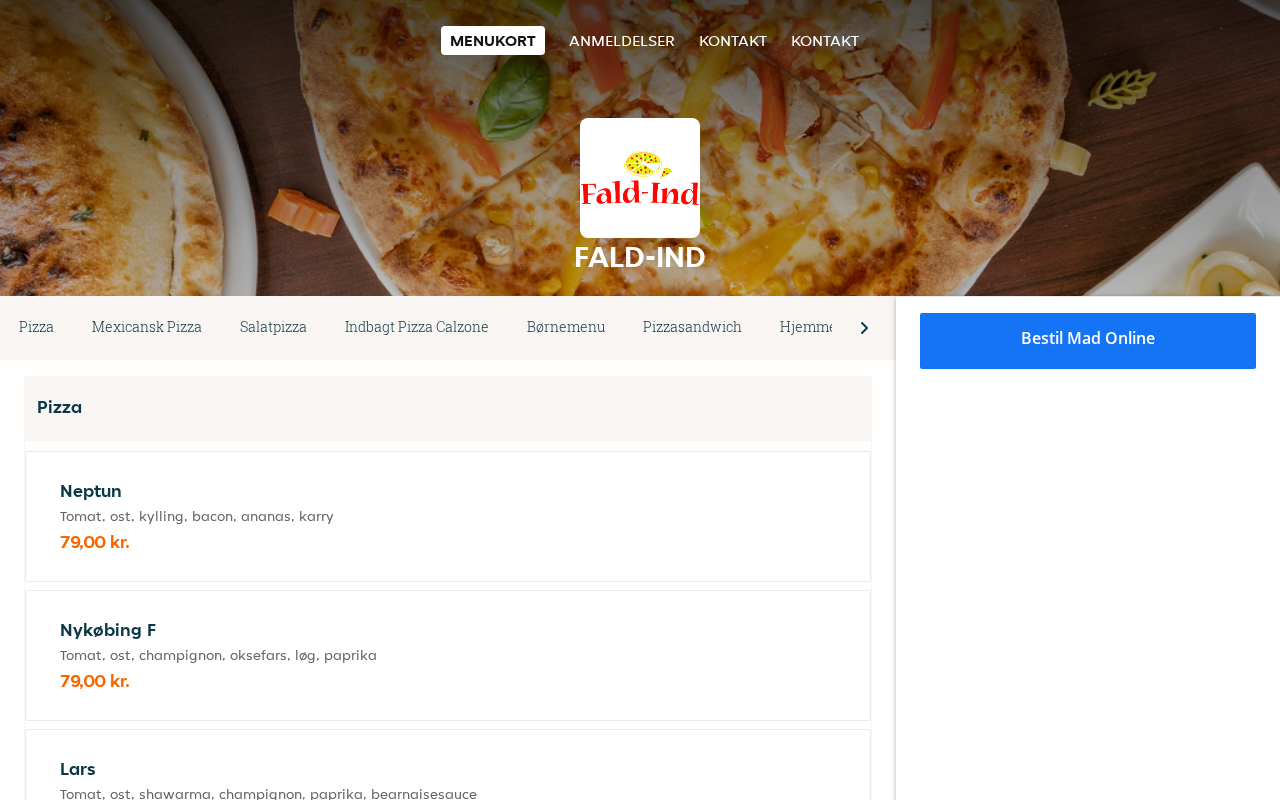1280x800 pixels.
Task: Choose the Nykøbing F pizza item
Action: tap(448, 655)
